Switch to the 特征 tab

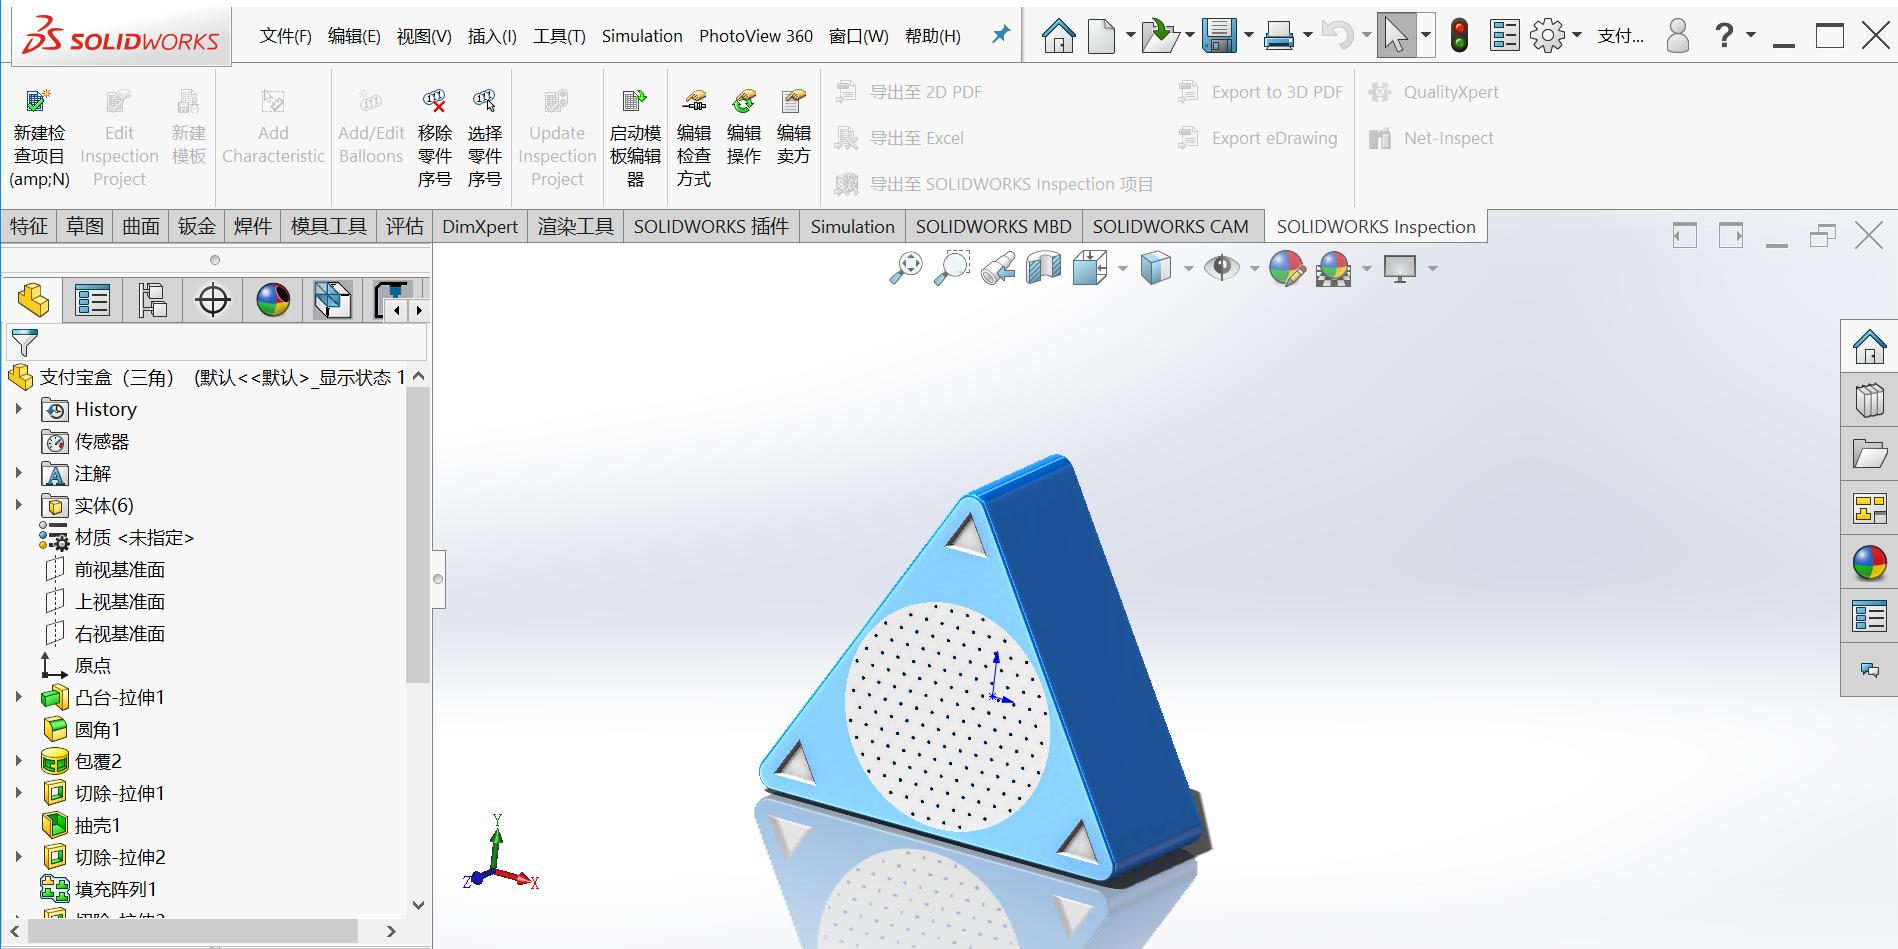coord(29,227)
